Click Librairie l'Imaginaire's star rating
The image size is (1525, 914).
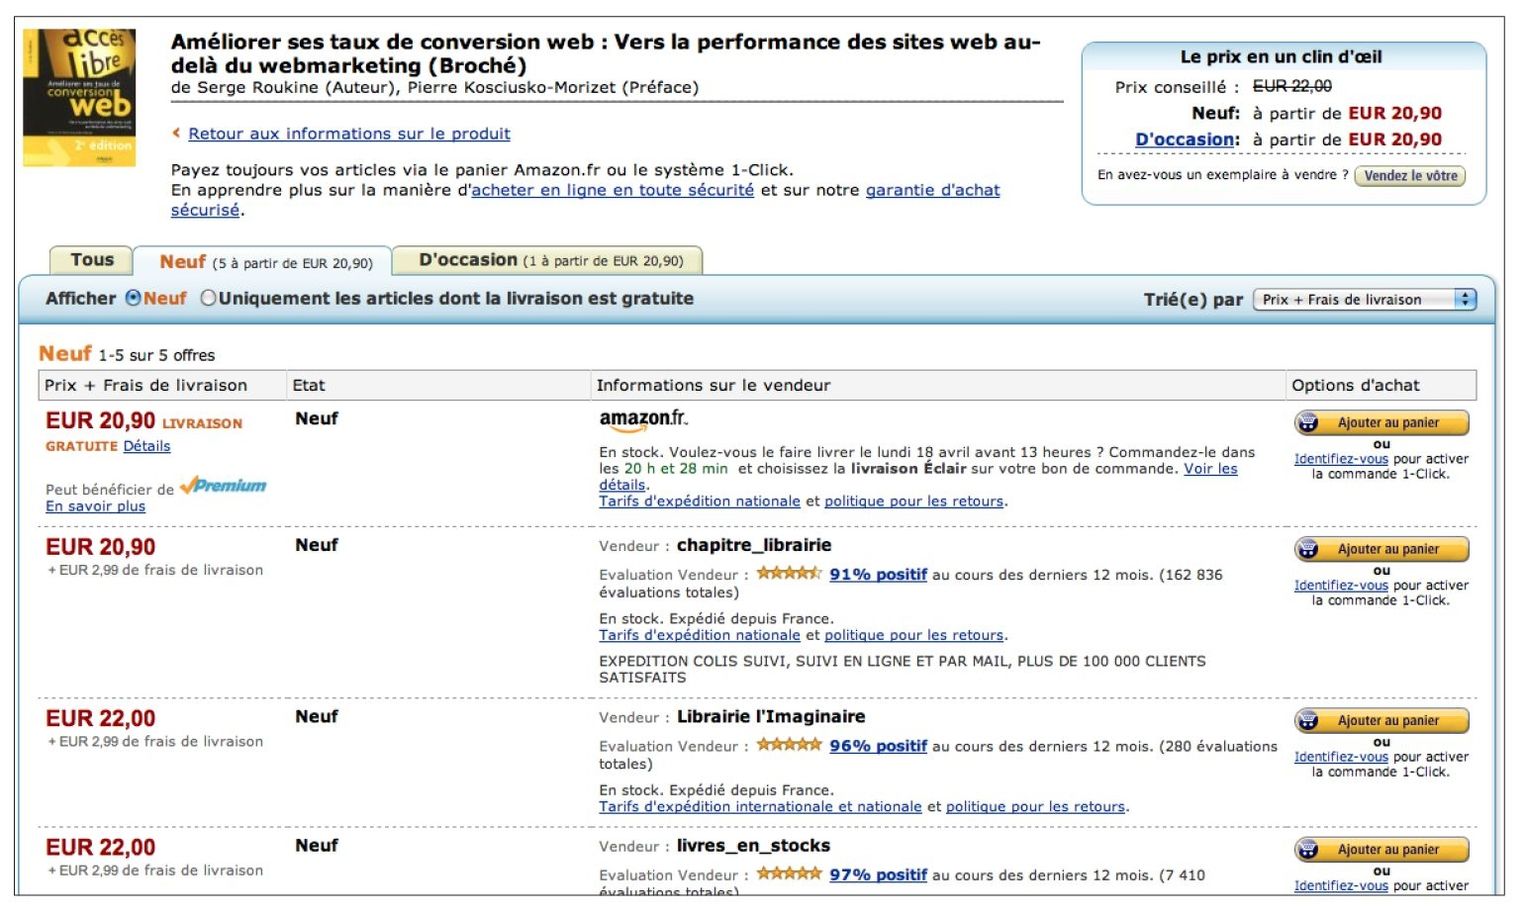tap(789, 745)
